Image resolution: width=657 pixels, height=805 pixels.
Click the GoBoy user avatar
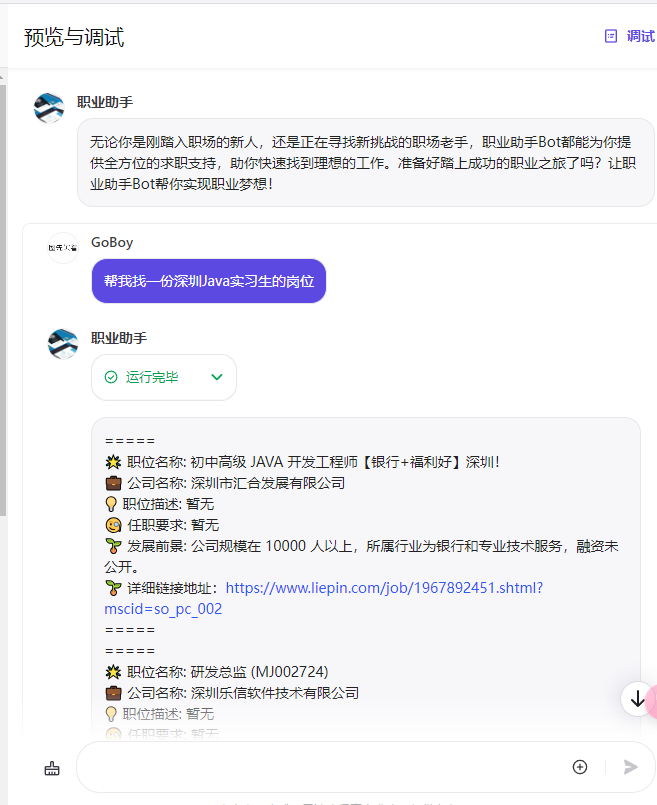pyautogui.click(x=63, y=248)
